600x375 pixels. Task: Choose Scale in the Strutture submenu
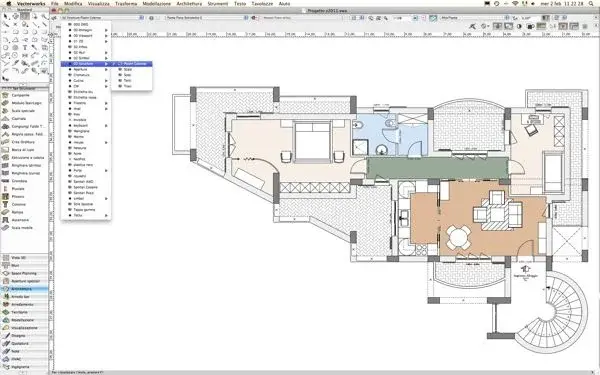132,70
